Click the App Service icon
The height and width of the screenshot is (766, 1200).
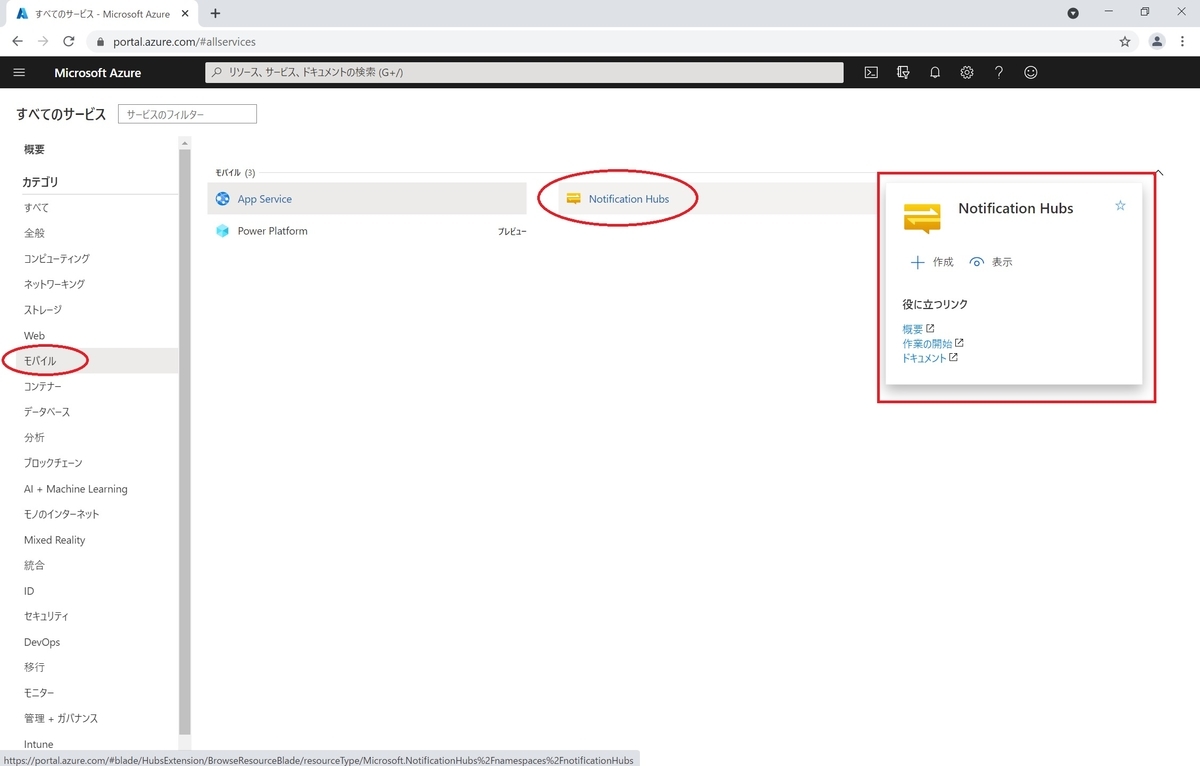click(x=223, y=199)
